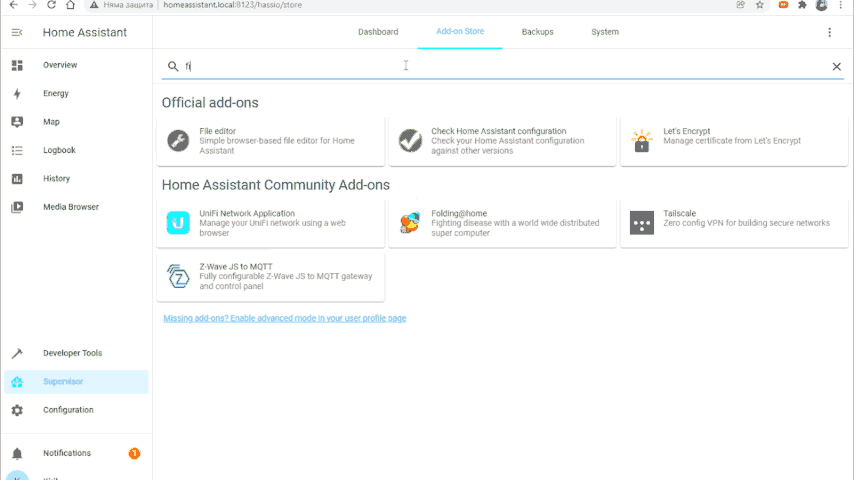
Task: Open Map in the sidebar
Action: (x=76, y=122)
